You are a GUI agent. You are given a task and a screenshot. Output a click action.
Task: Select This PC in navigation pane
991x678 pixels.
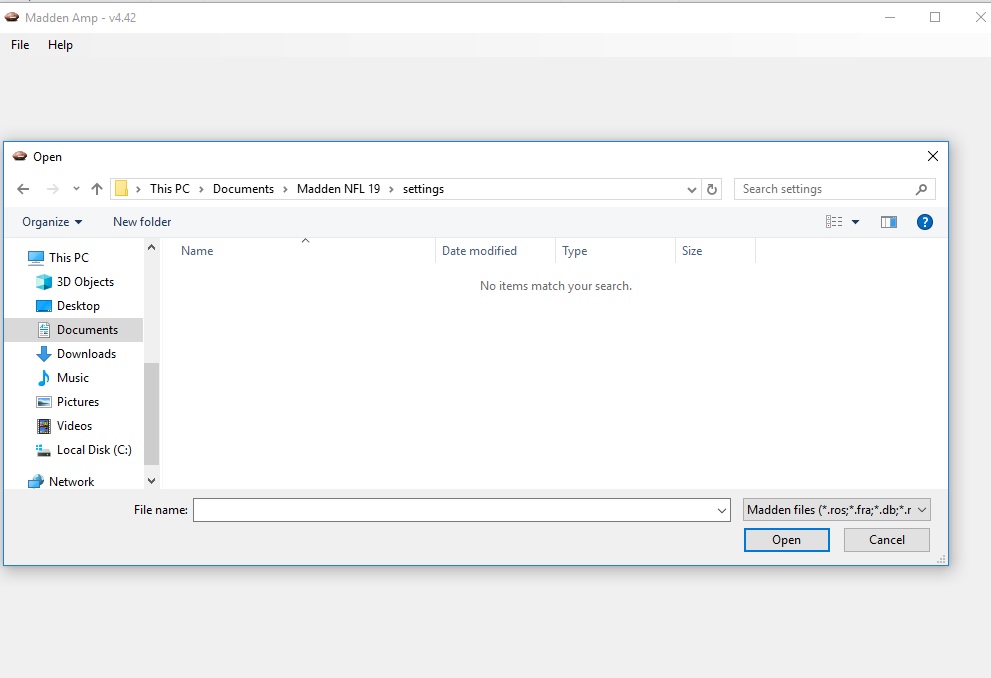coord(69,258)
